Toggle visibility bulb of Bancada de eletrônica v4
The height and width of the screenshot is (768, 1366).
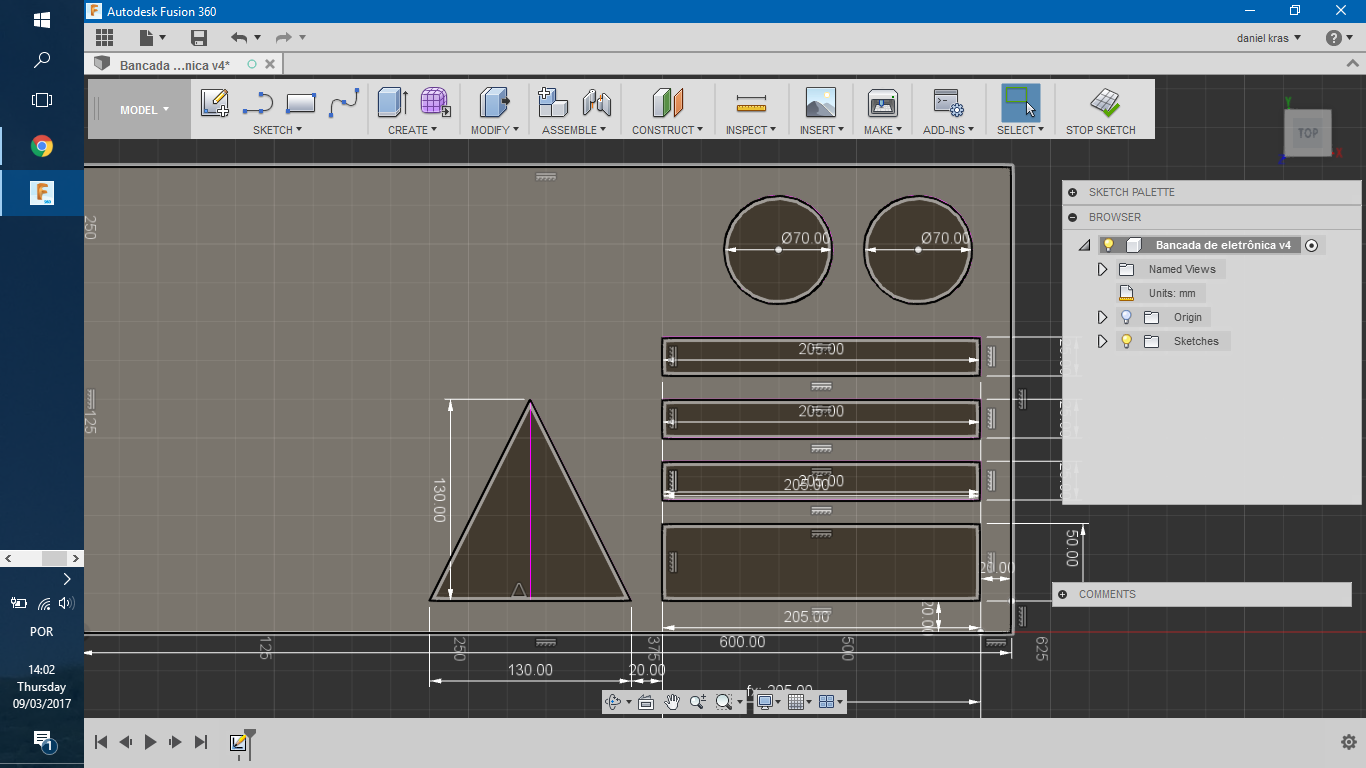pos(1108,245)
